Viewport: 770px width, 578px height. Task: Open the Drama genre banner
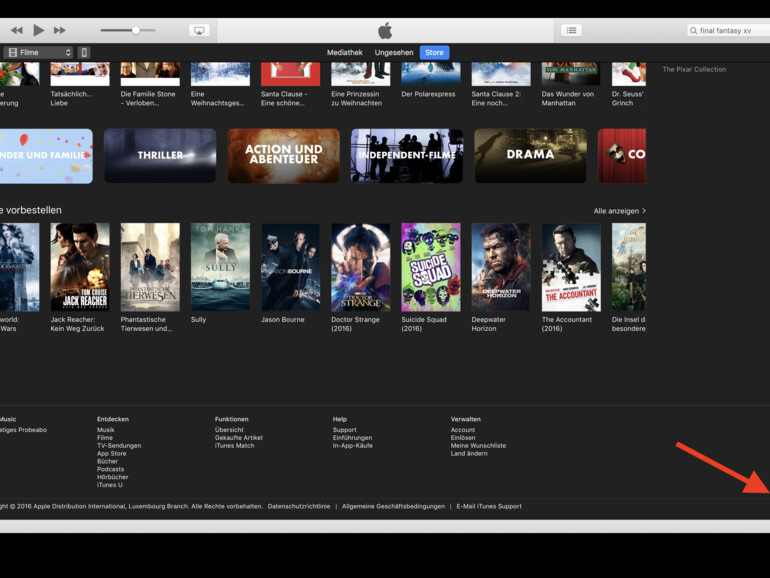coord(530,156)
